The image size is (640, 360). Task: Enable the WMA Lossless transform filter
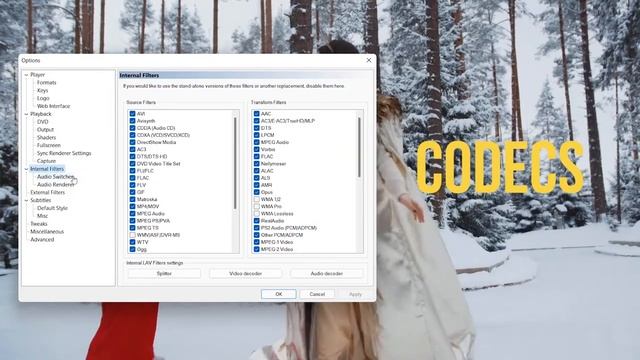pyautogui.click(x=256, y=214)
